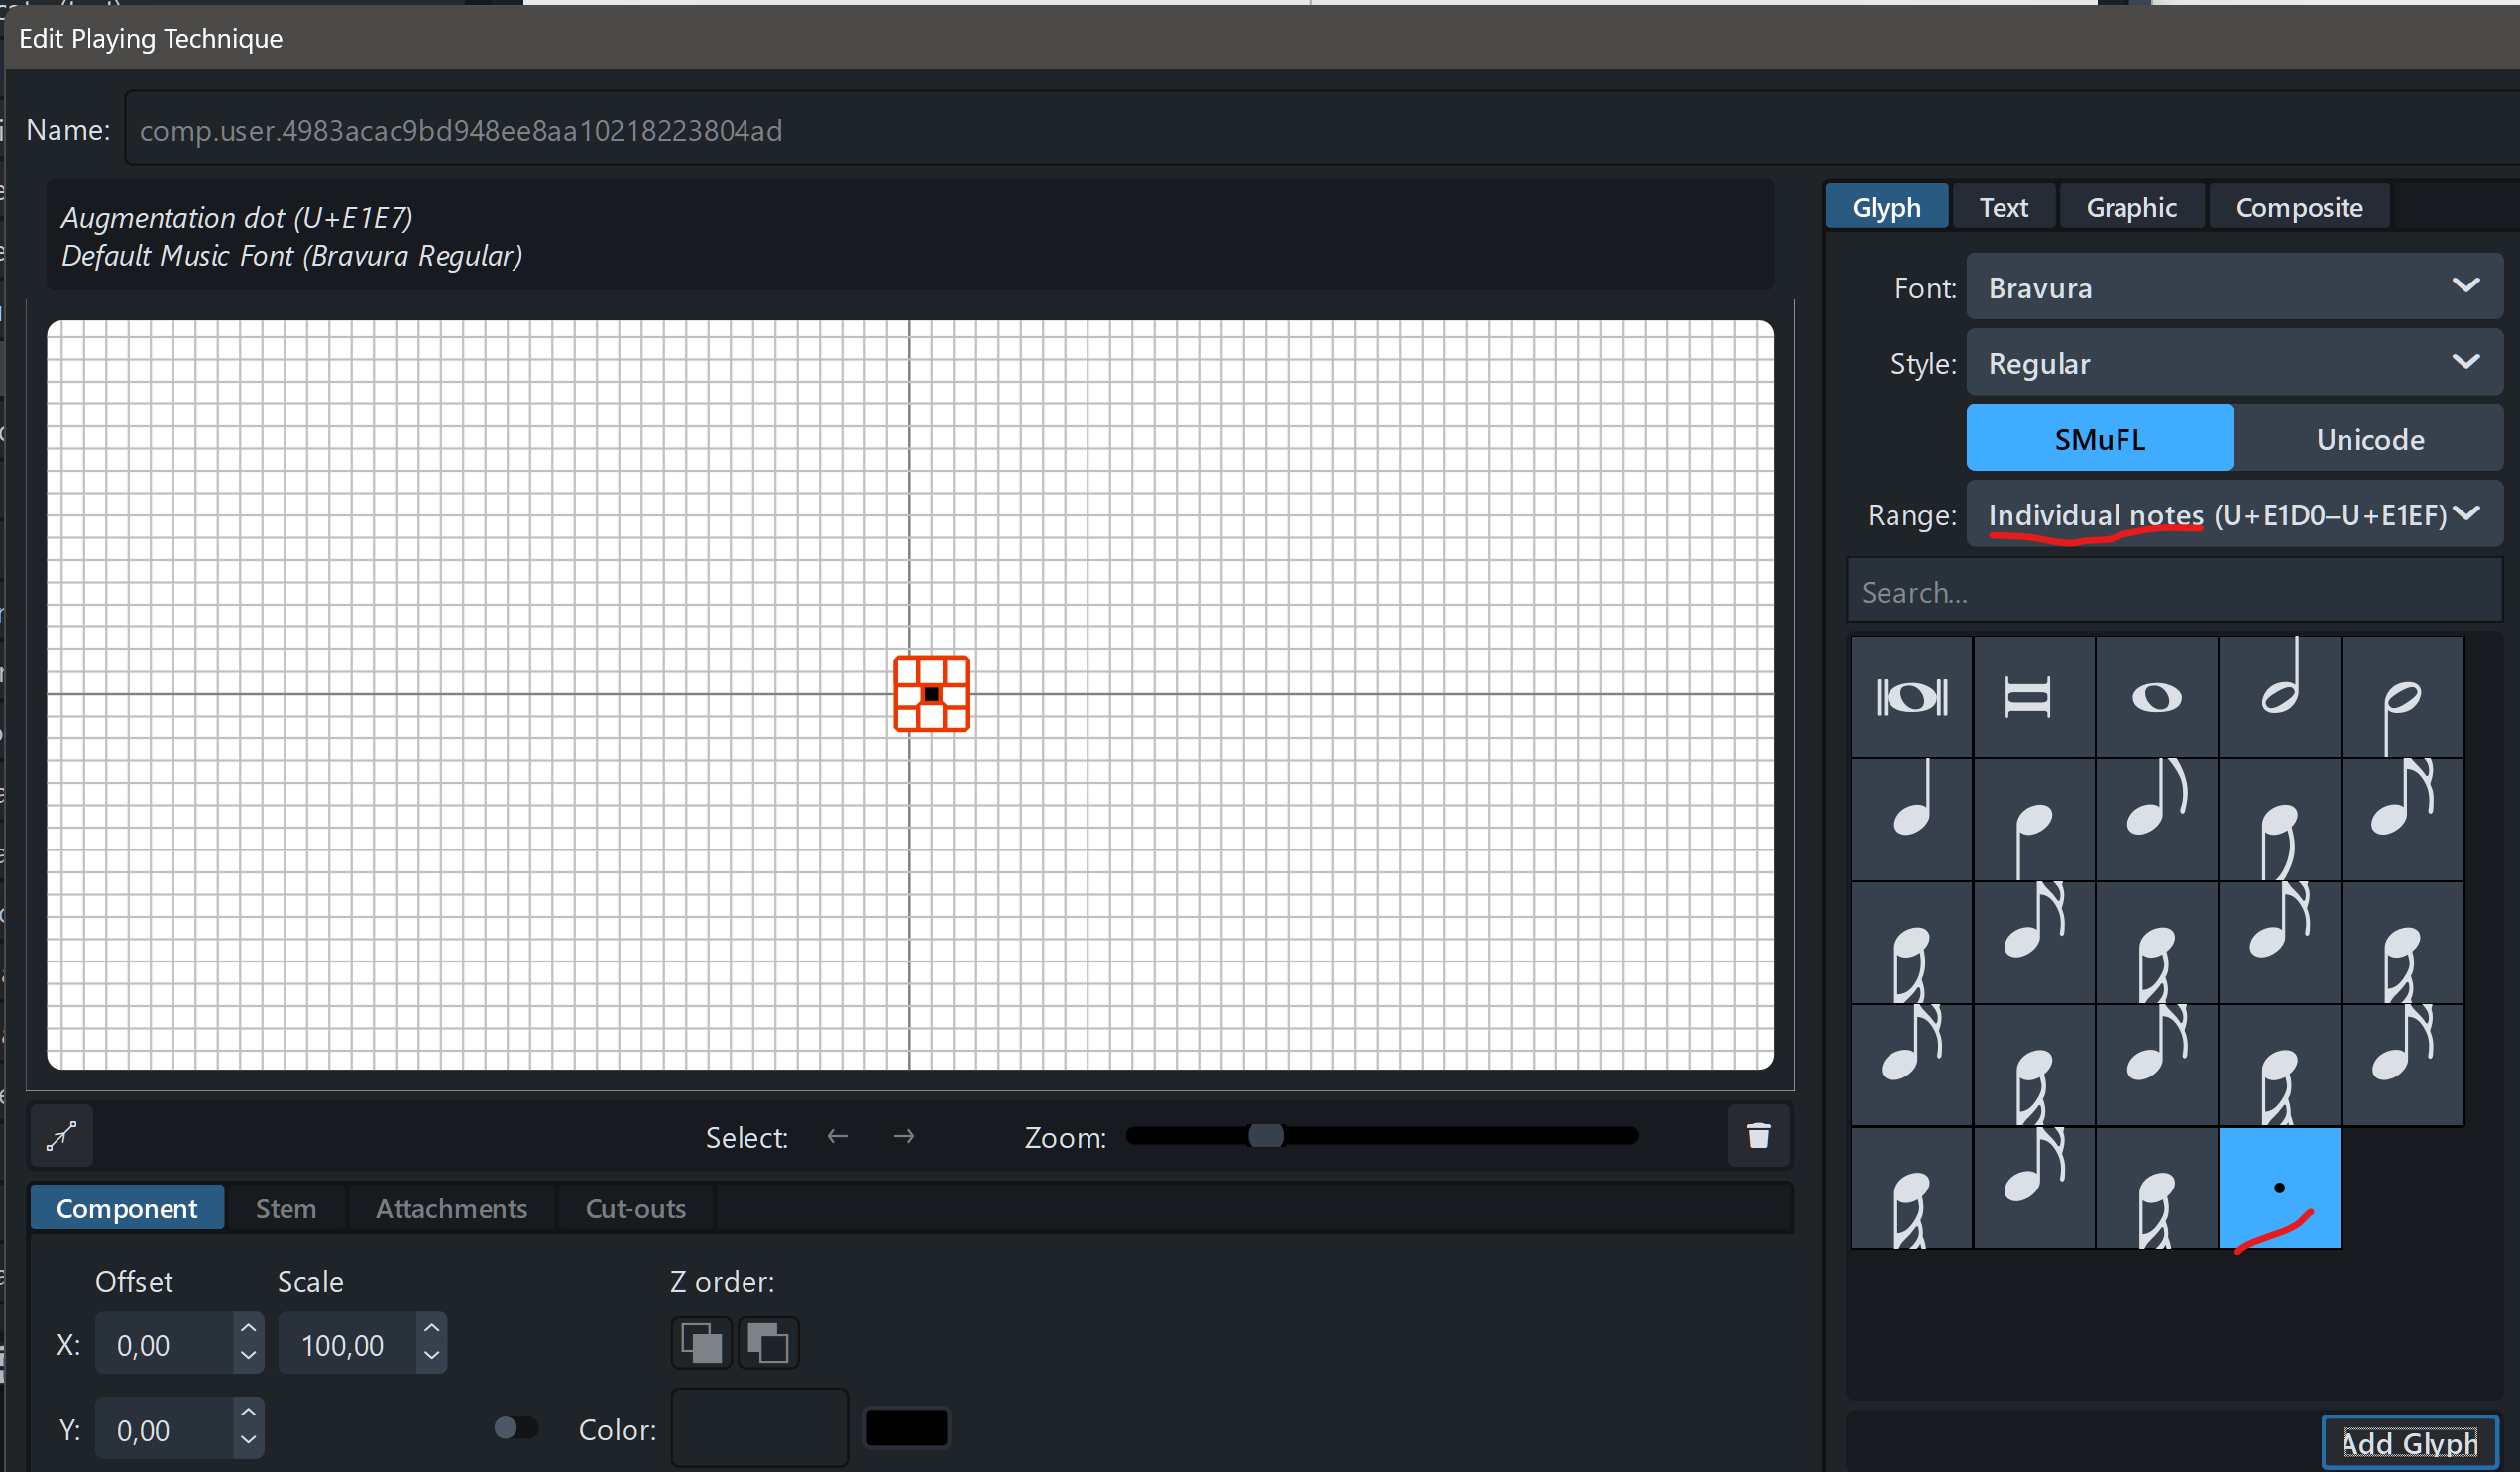2520x1472 pixels.
Task: Click the trash delete component icon
Action: coord(1757,1136)
